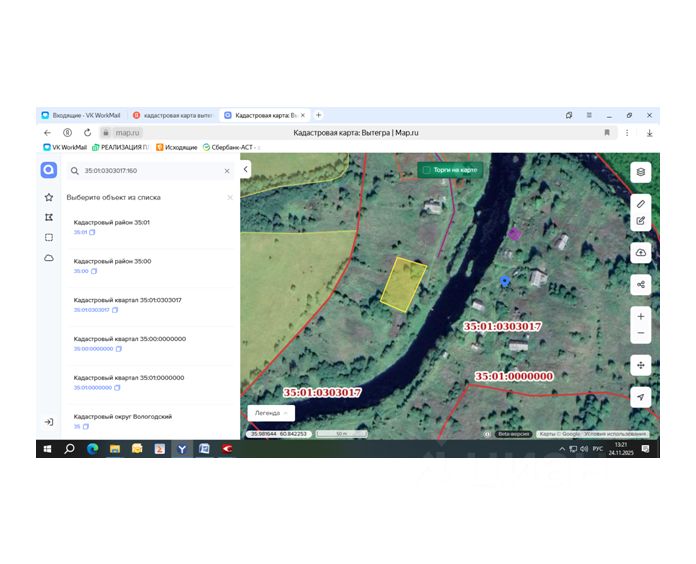
Task: Click the search magnifier icon
Action: [75, 171]
